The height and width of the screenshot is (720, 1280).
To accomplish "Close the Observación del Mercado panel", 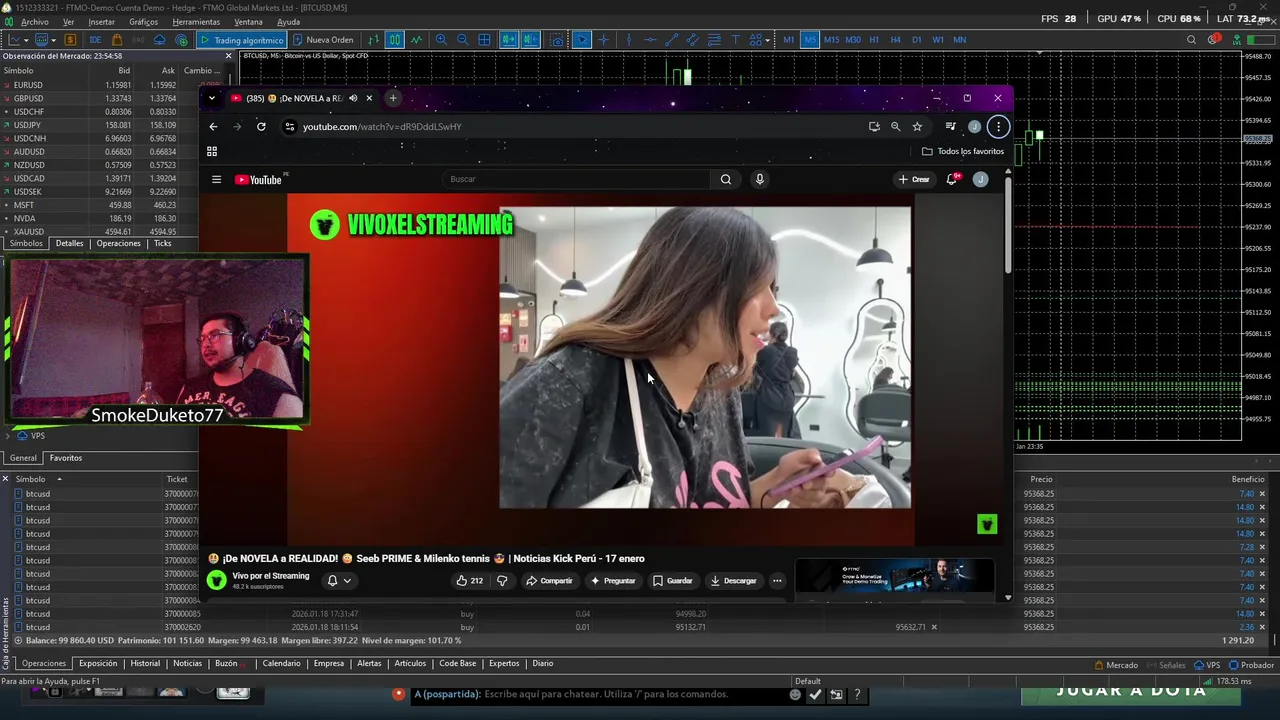I will click(228, 56).
